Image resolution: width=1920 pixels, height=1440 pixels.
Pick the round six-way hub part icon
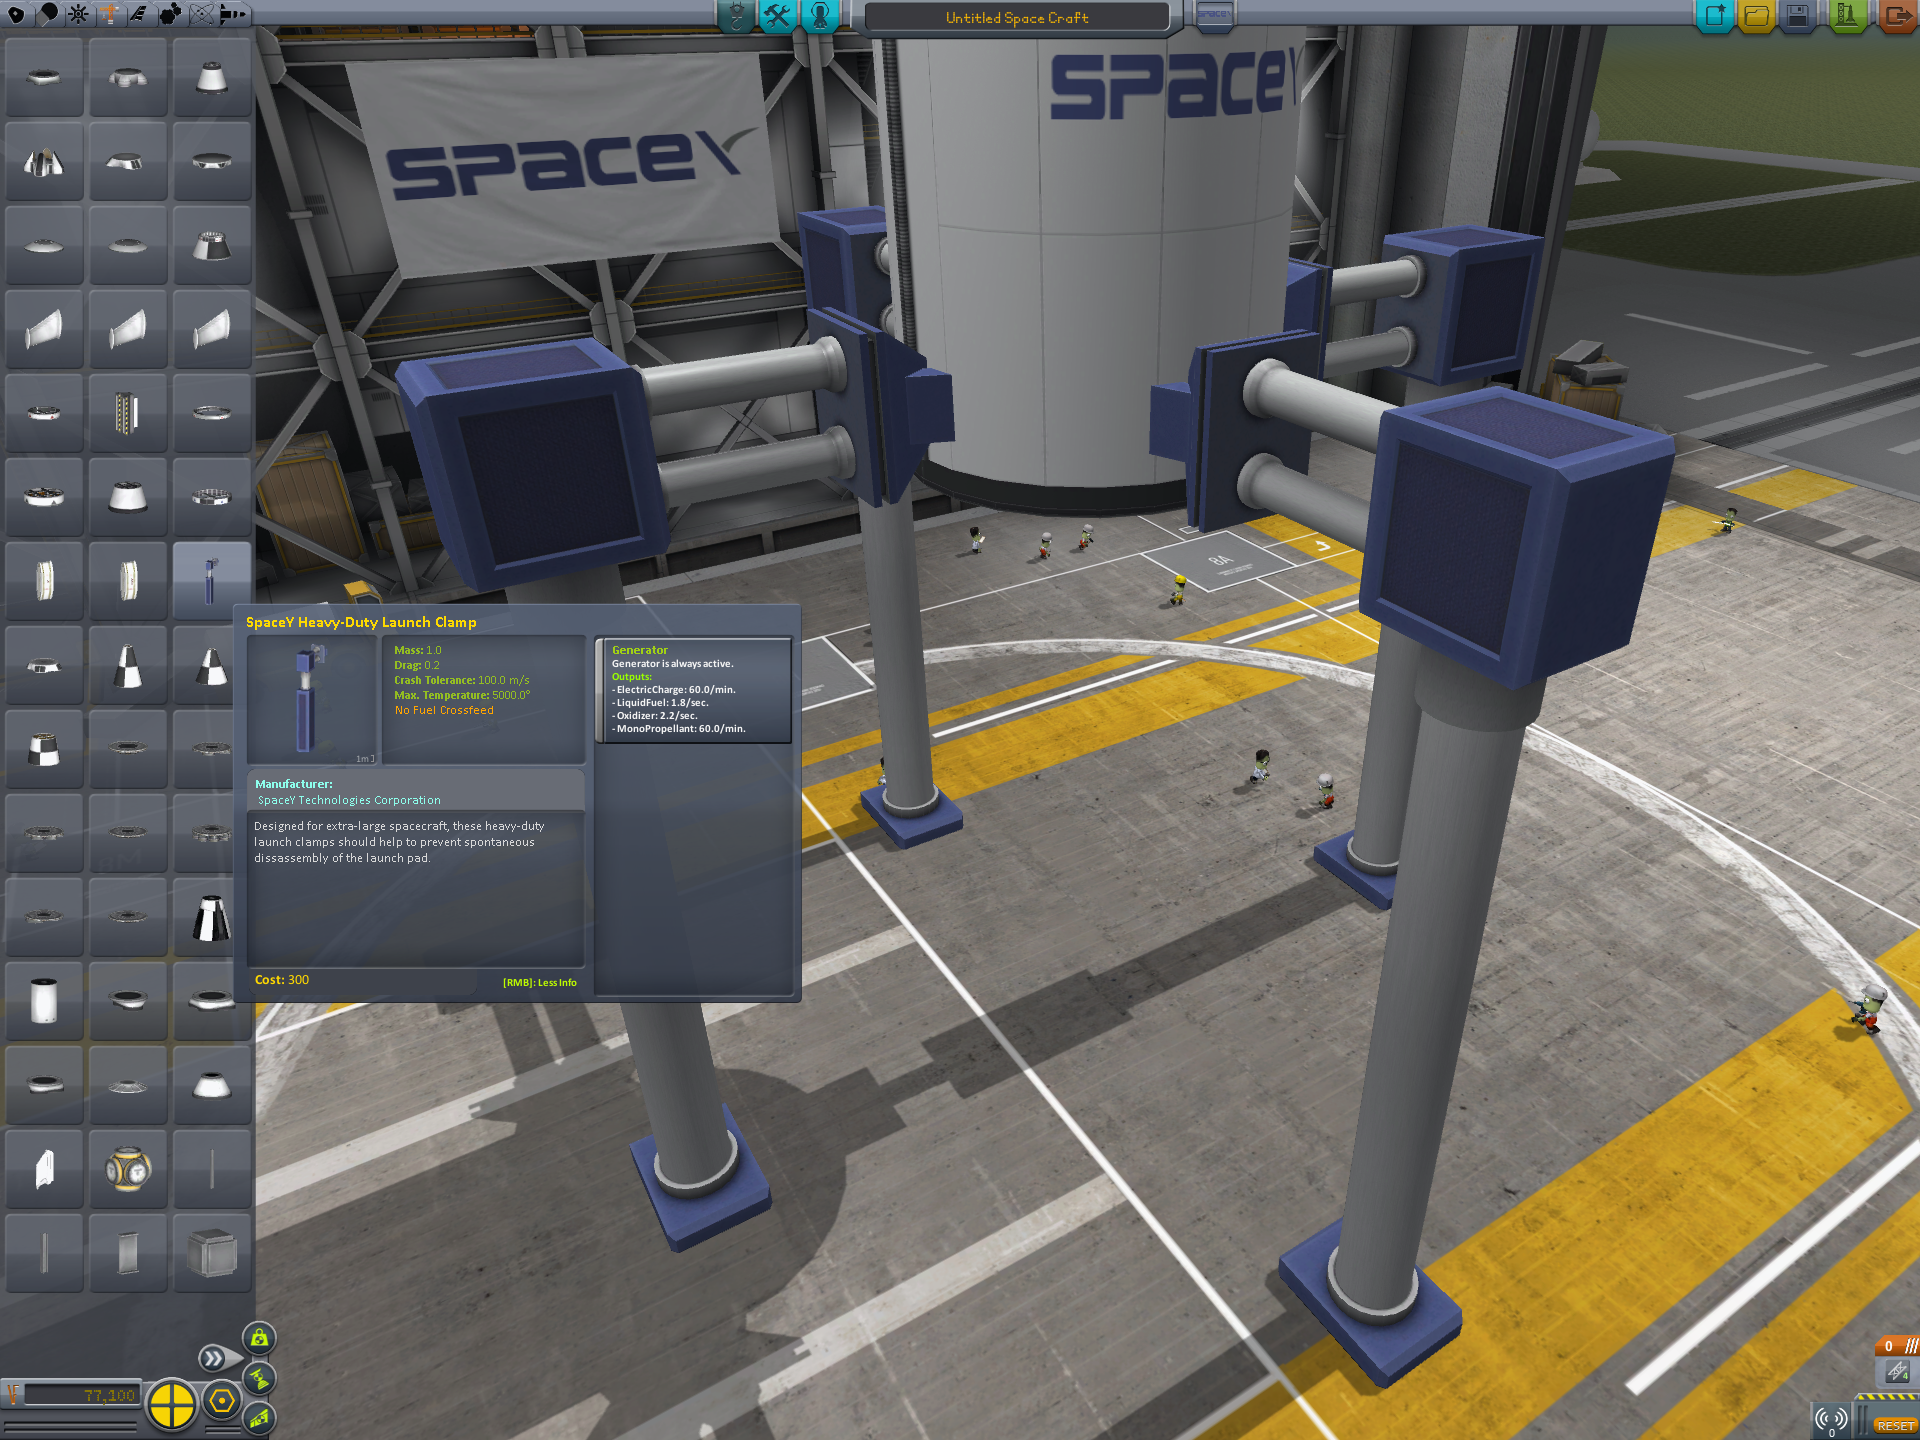point(127,1169)
